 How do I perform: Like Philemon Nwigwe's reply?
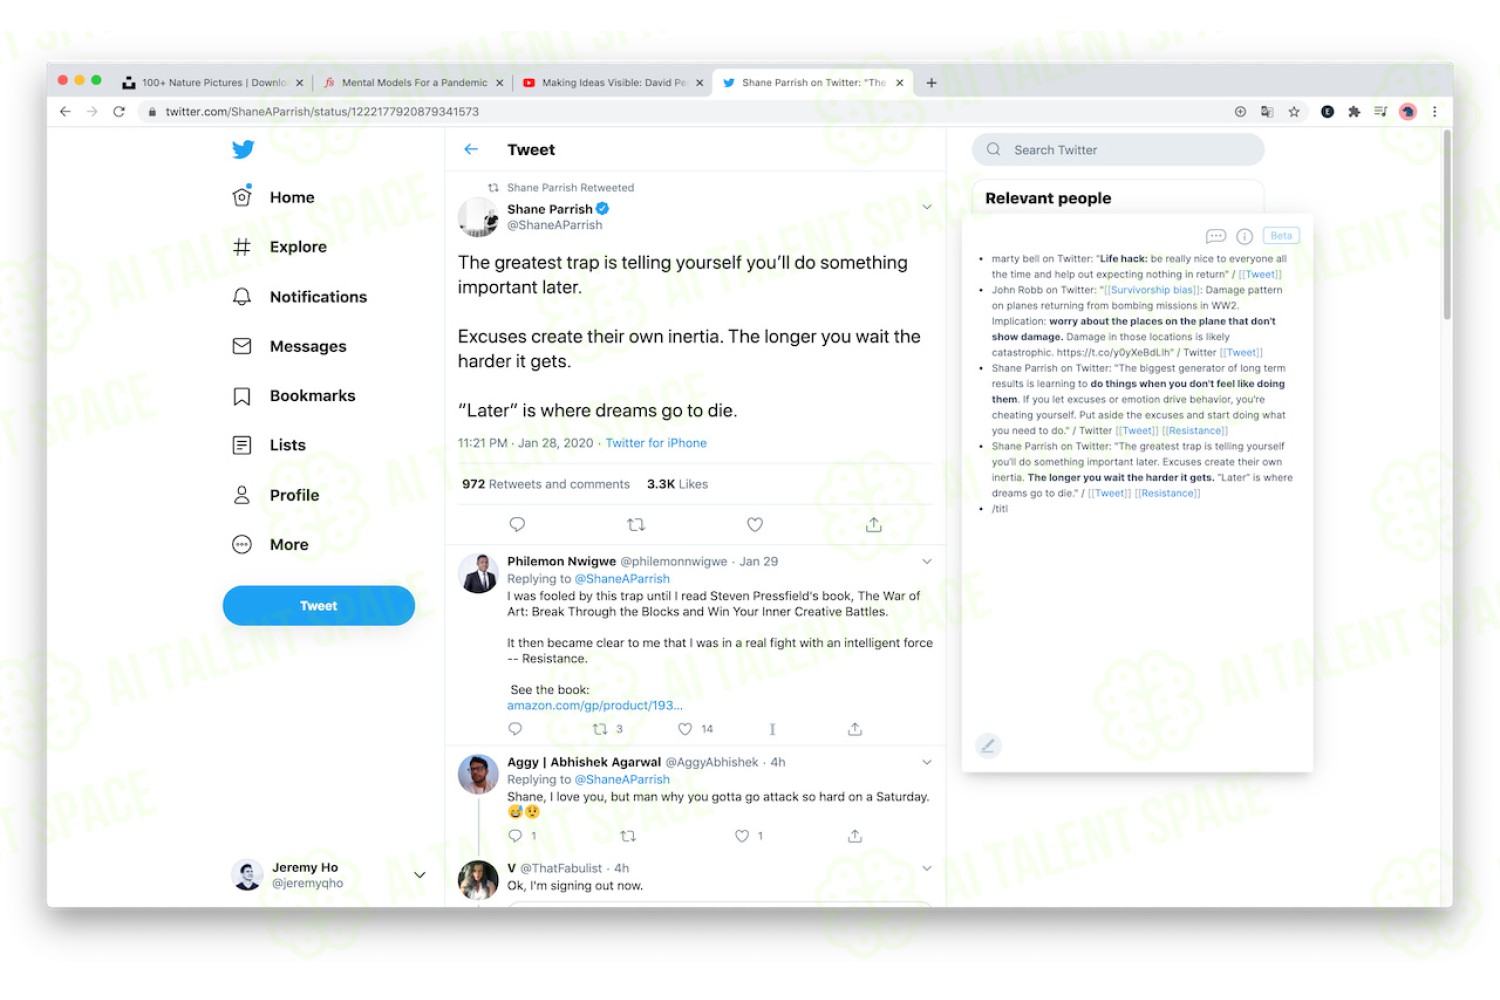[685, 729]
